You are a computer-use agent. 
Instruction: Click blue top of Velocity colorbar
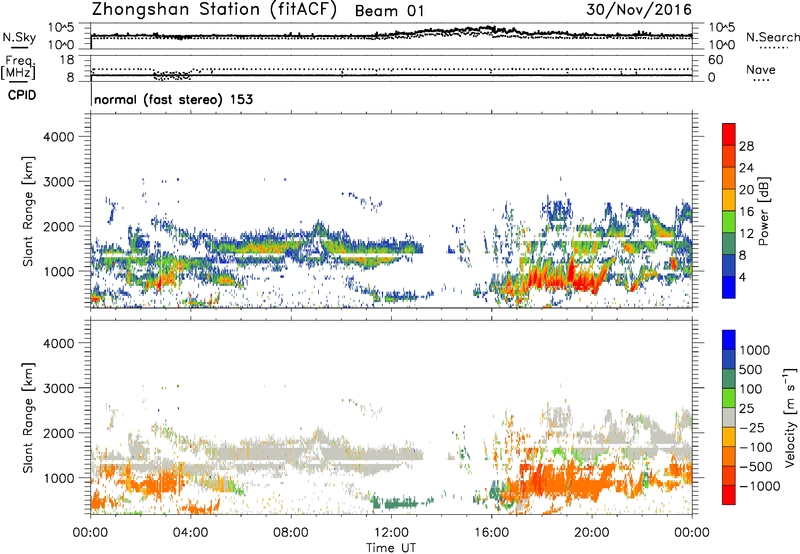(729, 340)
